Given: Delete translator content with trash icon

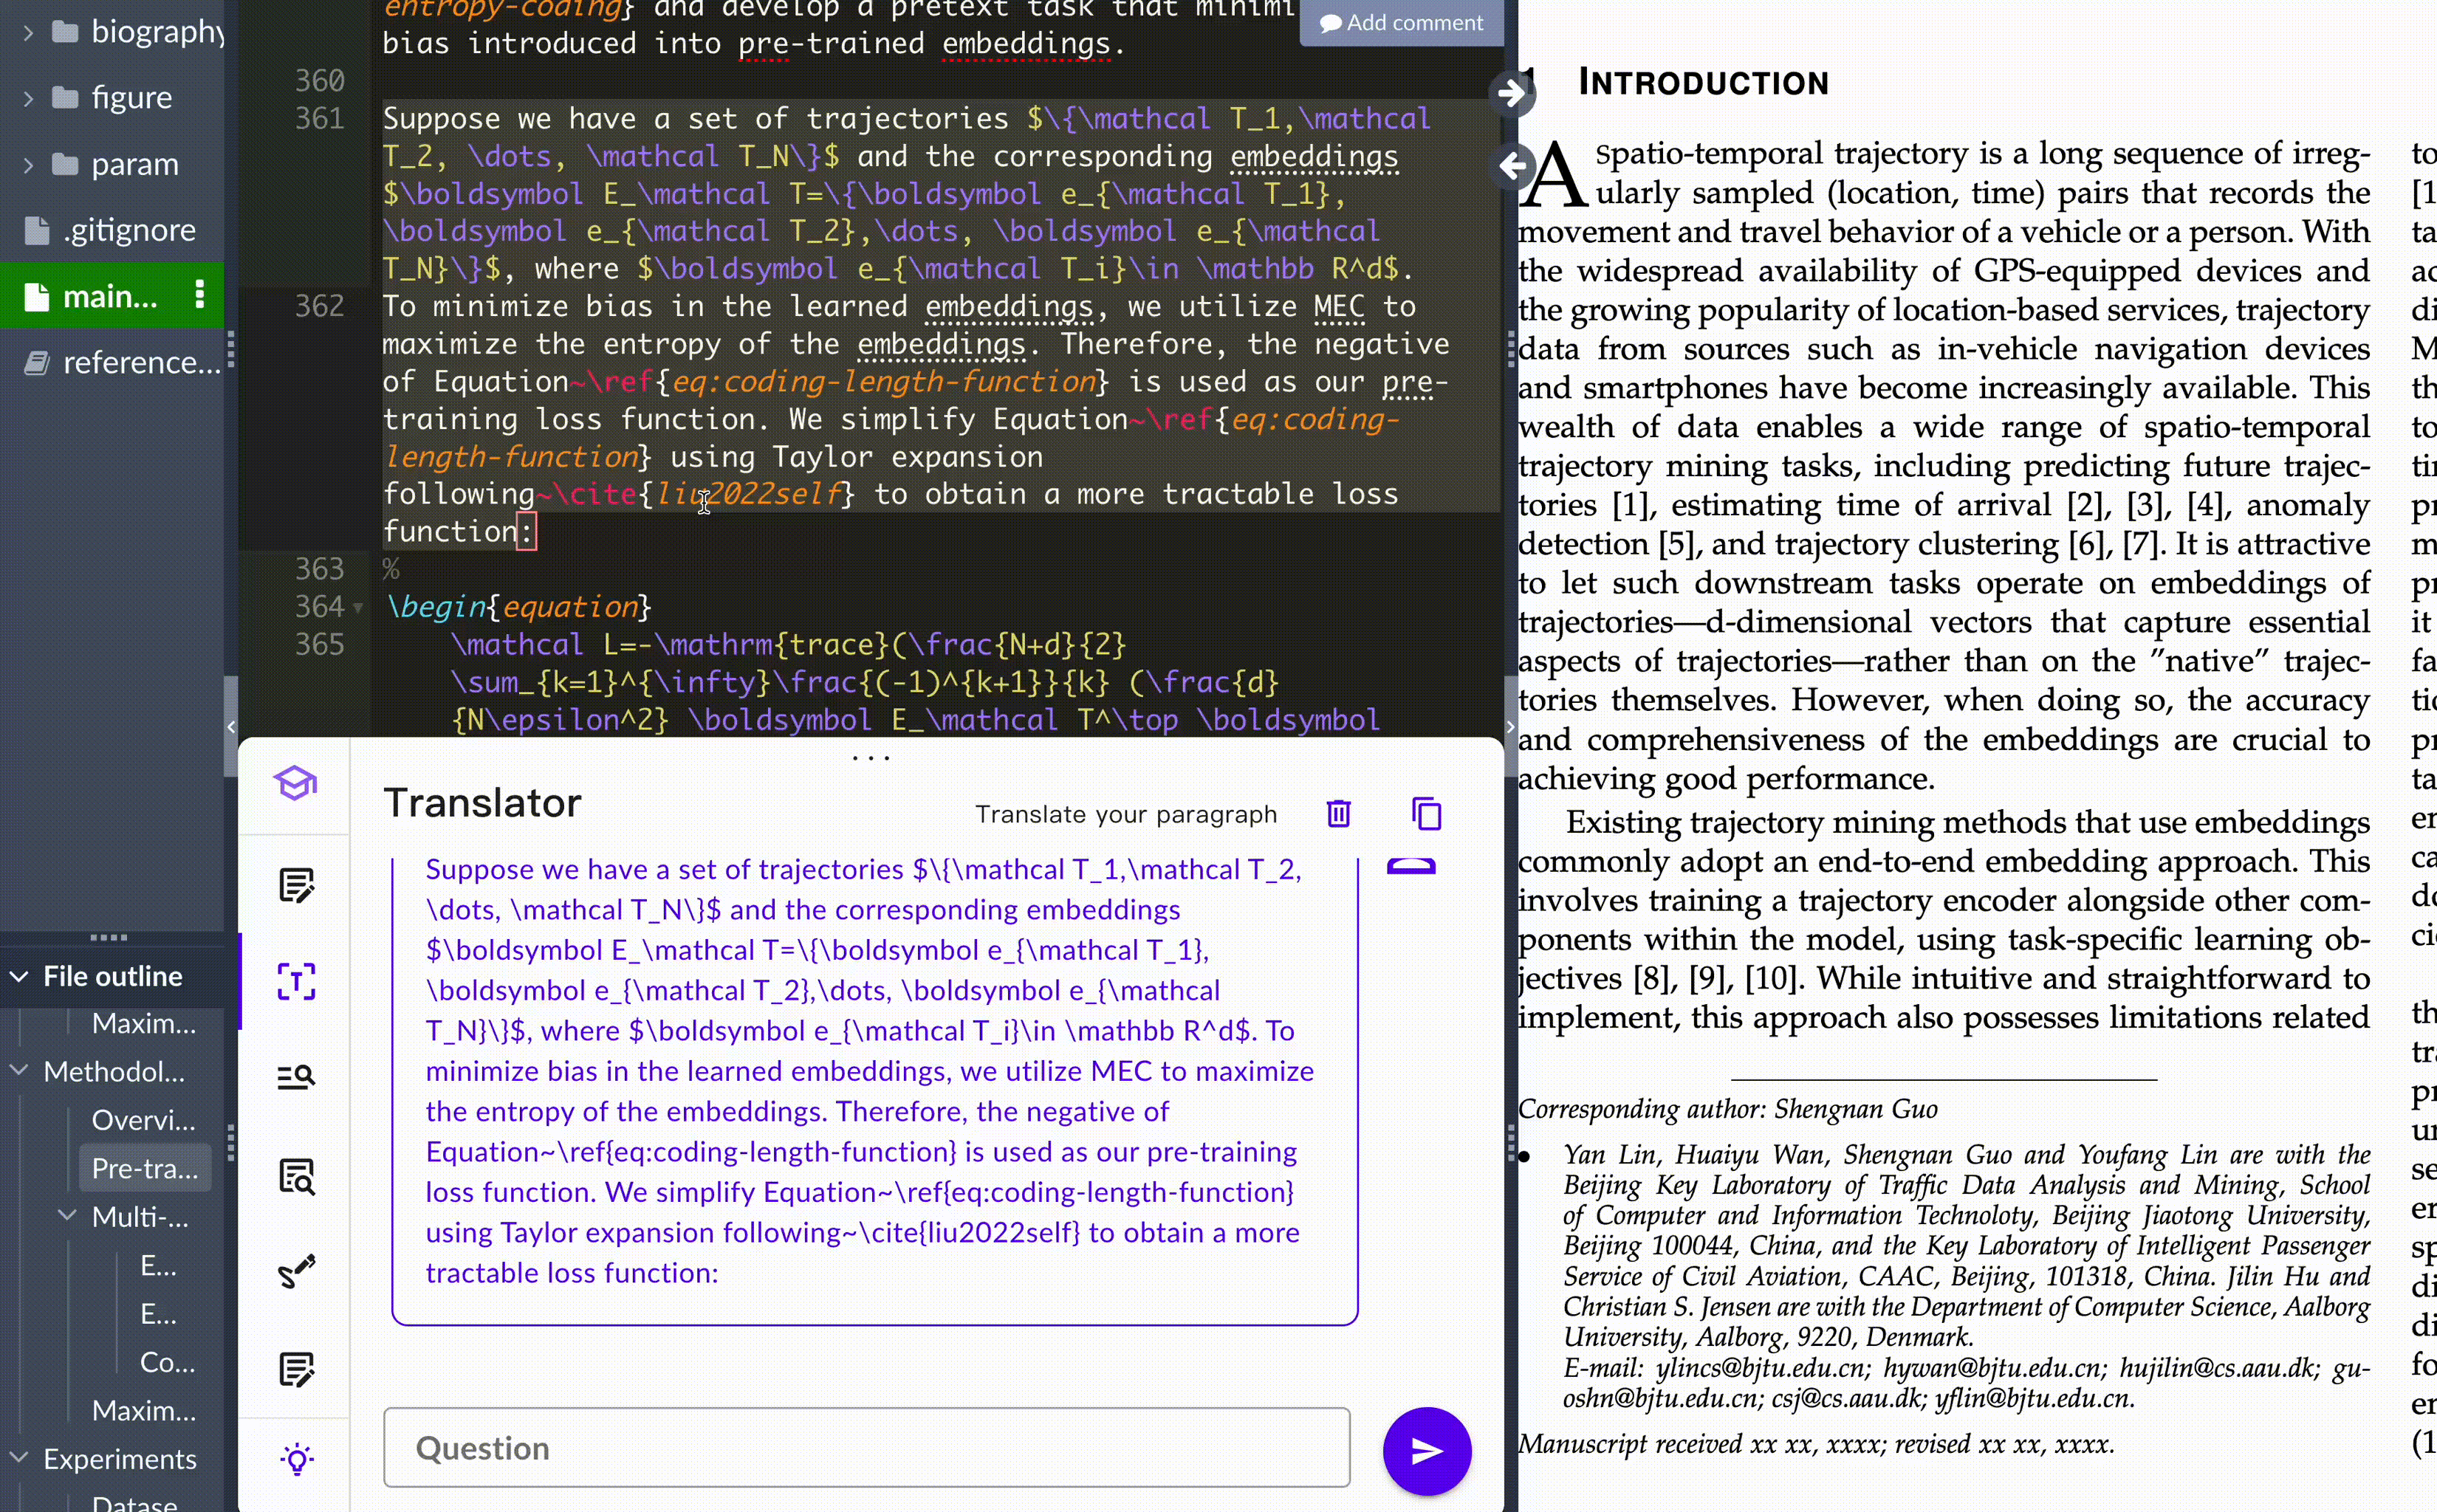Looking at the screenshot, I should click(x=1338, y=814).
